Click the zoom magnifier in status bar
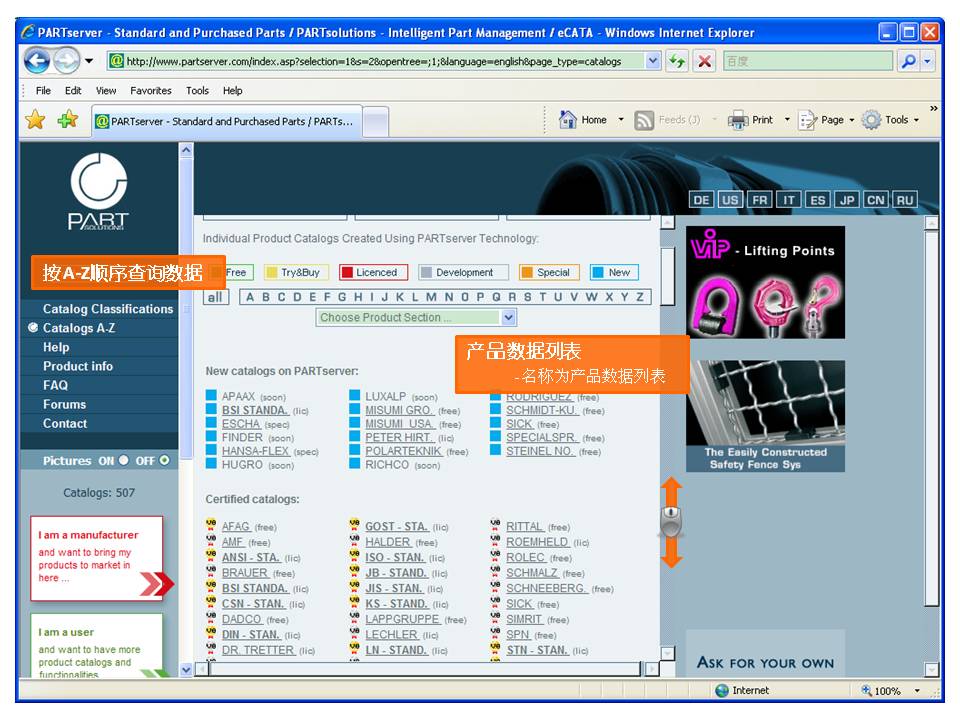 click(866, 691)
